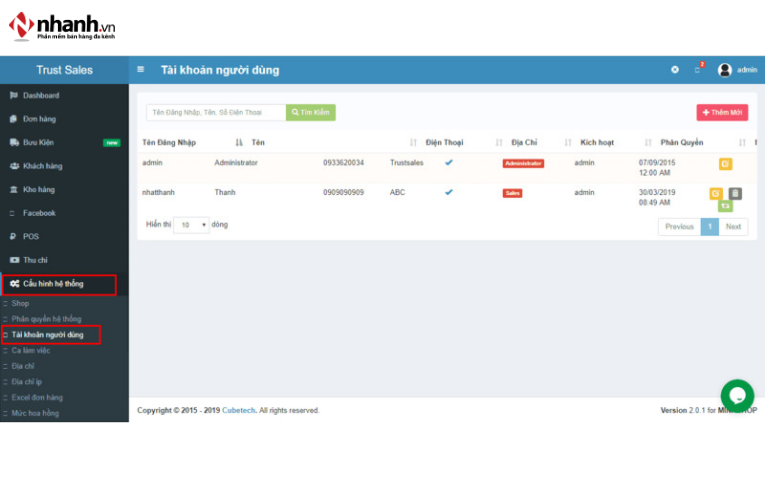Open the Đơn hàng sidebar menu

click(x=40, y=119)
